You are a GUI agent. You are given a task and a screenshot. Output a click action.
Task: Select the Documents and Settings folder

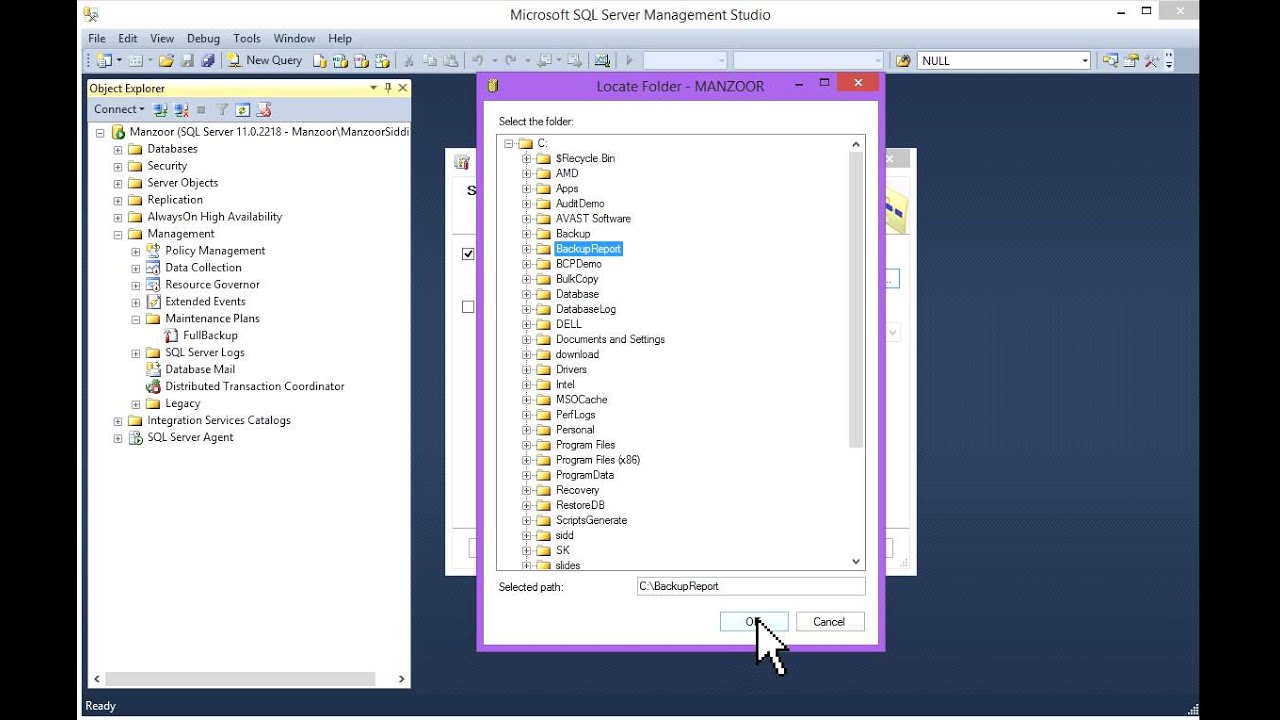[x=610, y=339]
